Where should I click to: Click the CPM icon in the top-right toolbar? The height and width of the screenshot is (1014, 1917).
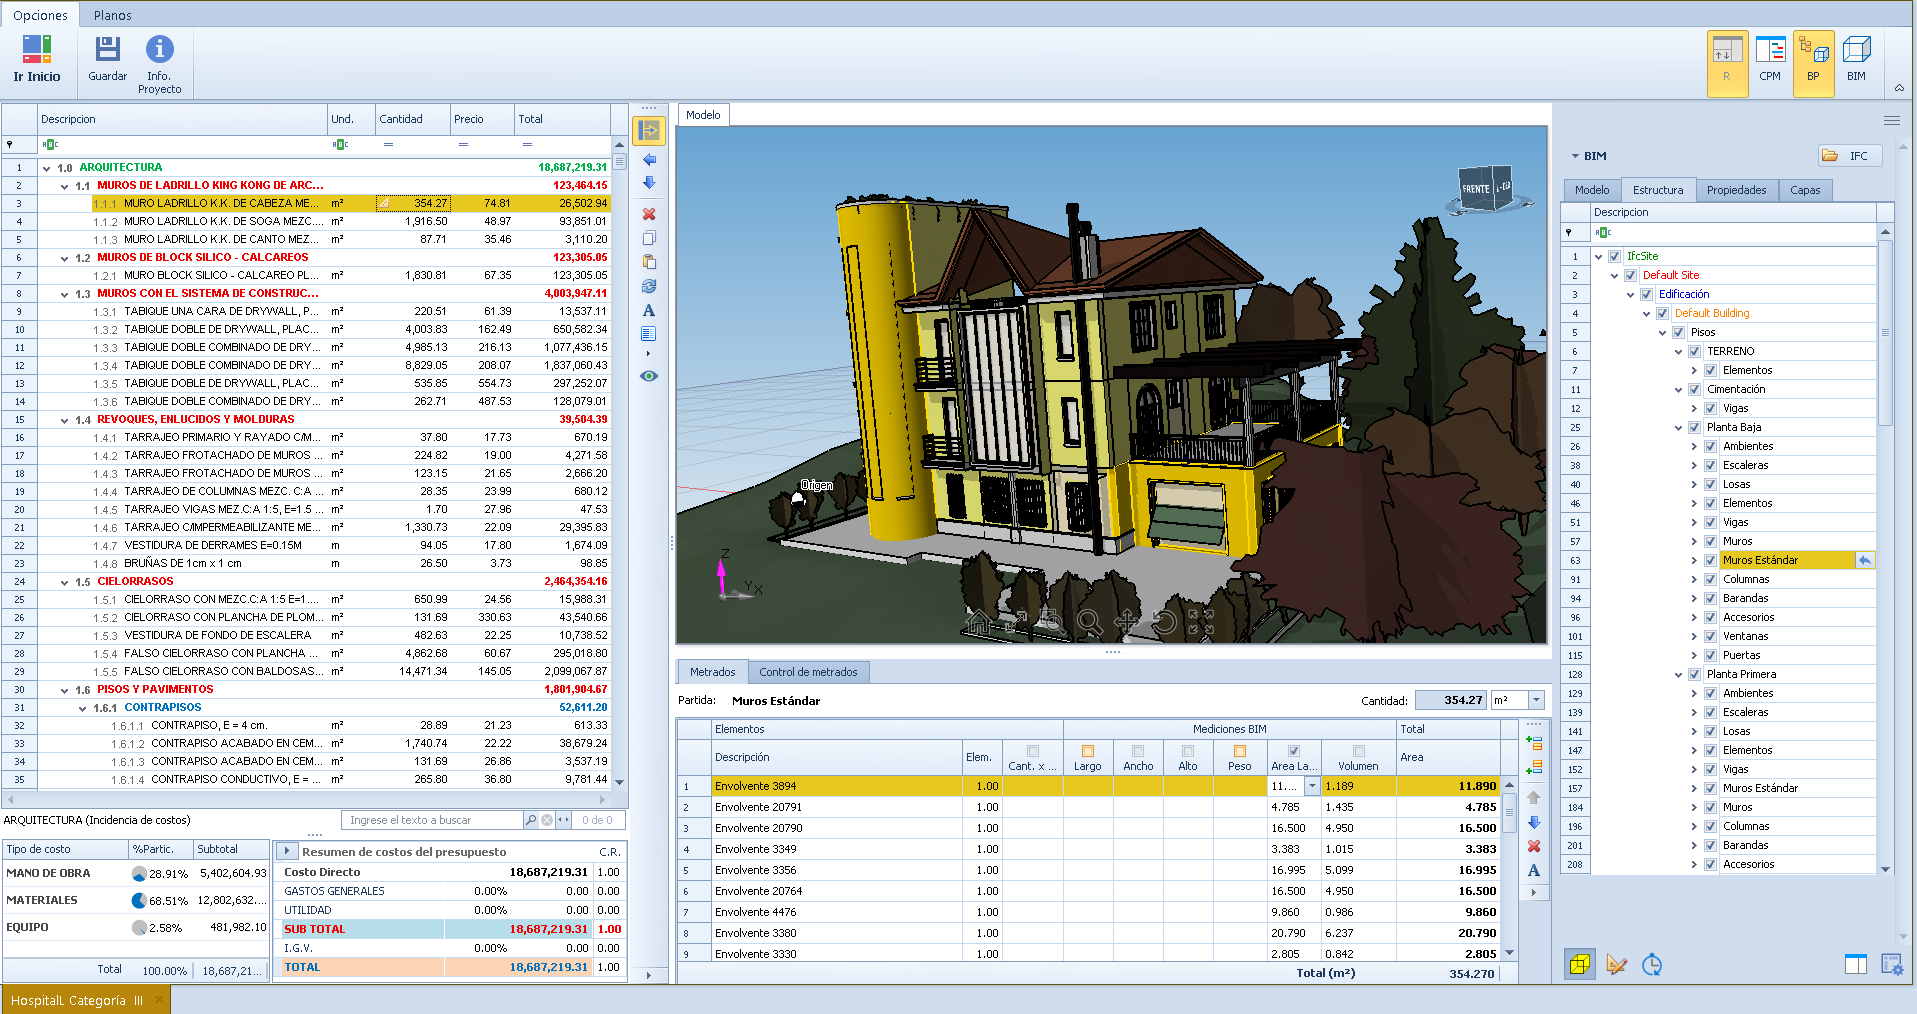pos(1770,60)
